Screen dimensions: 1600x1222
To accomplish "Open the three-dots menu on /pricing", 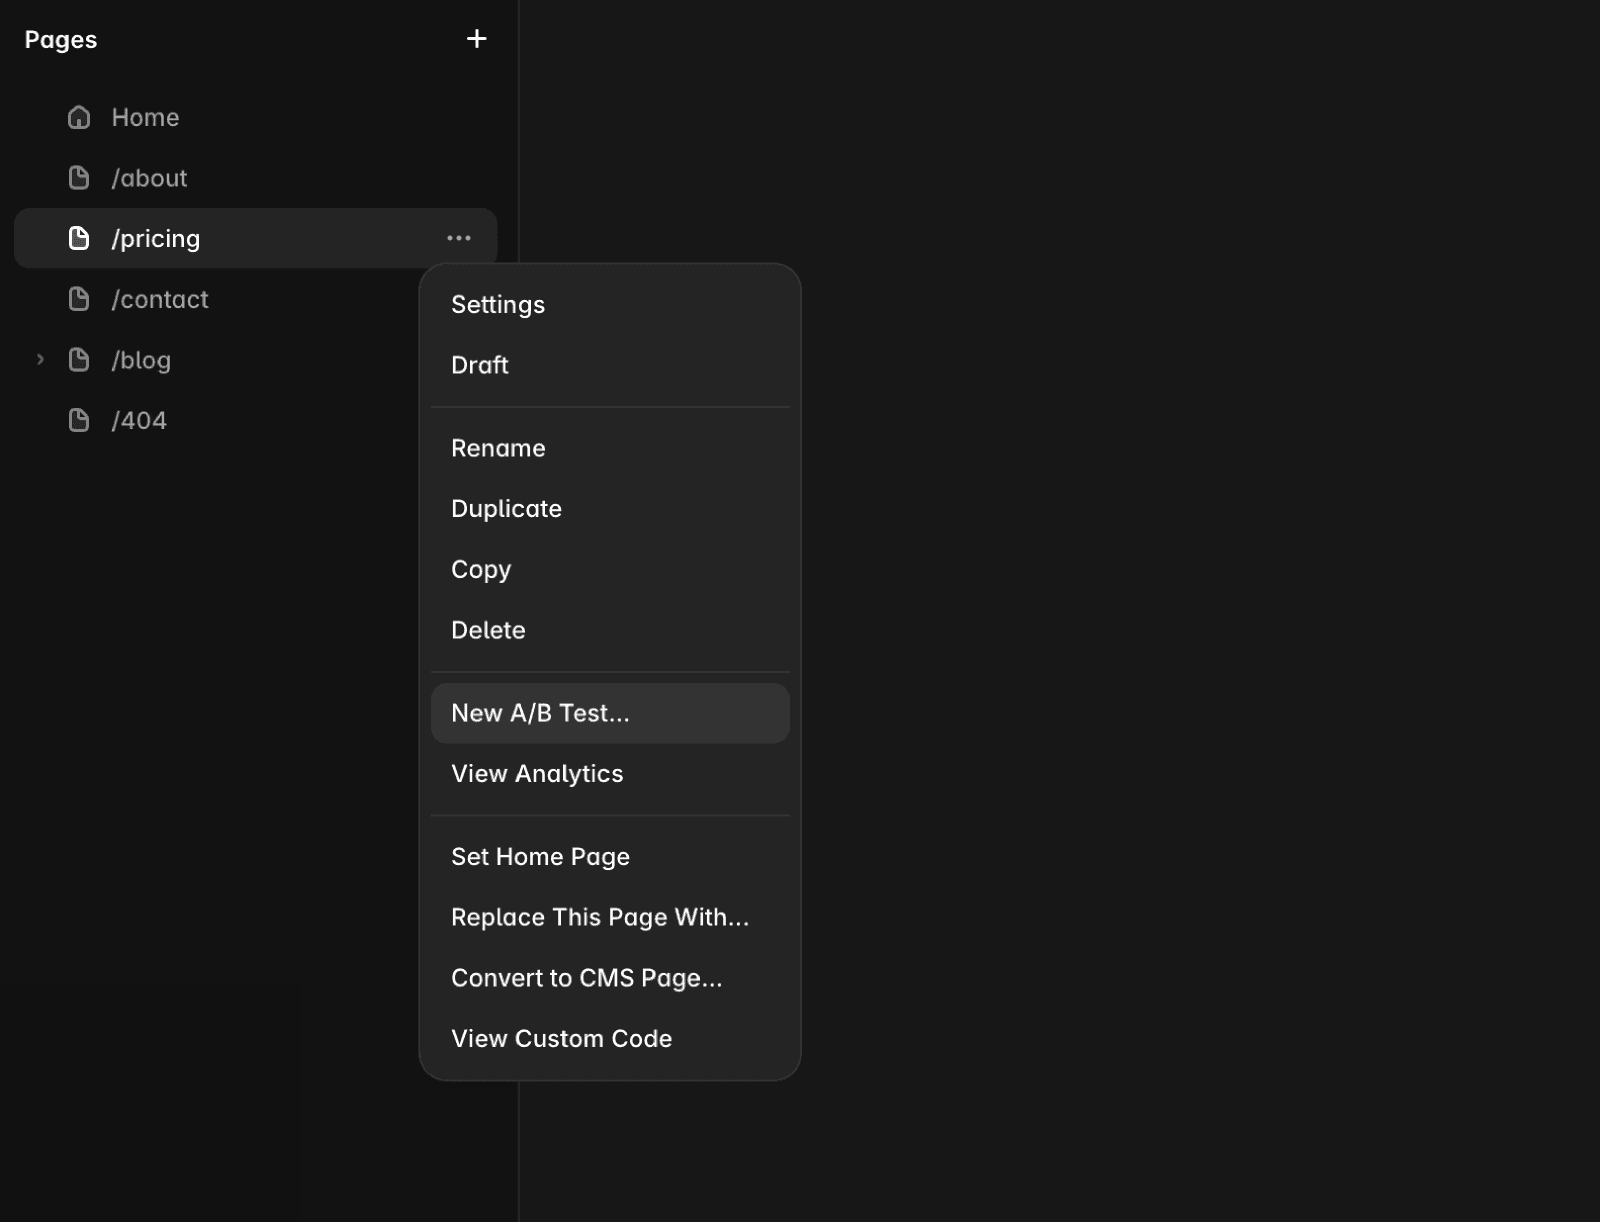I will pos(459,238).
